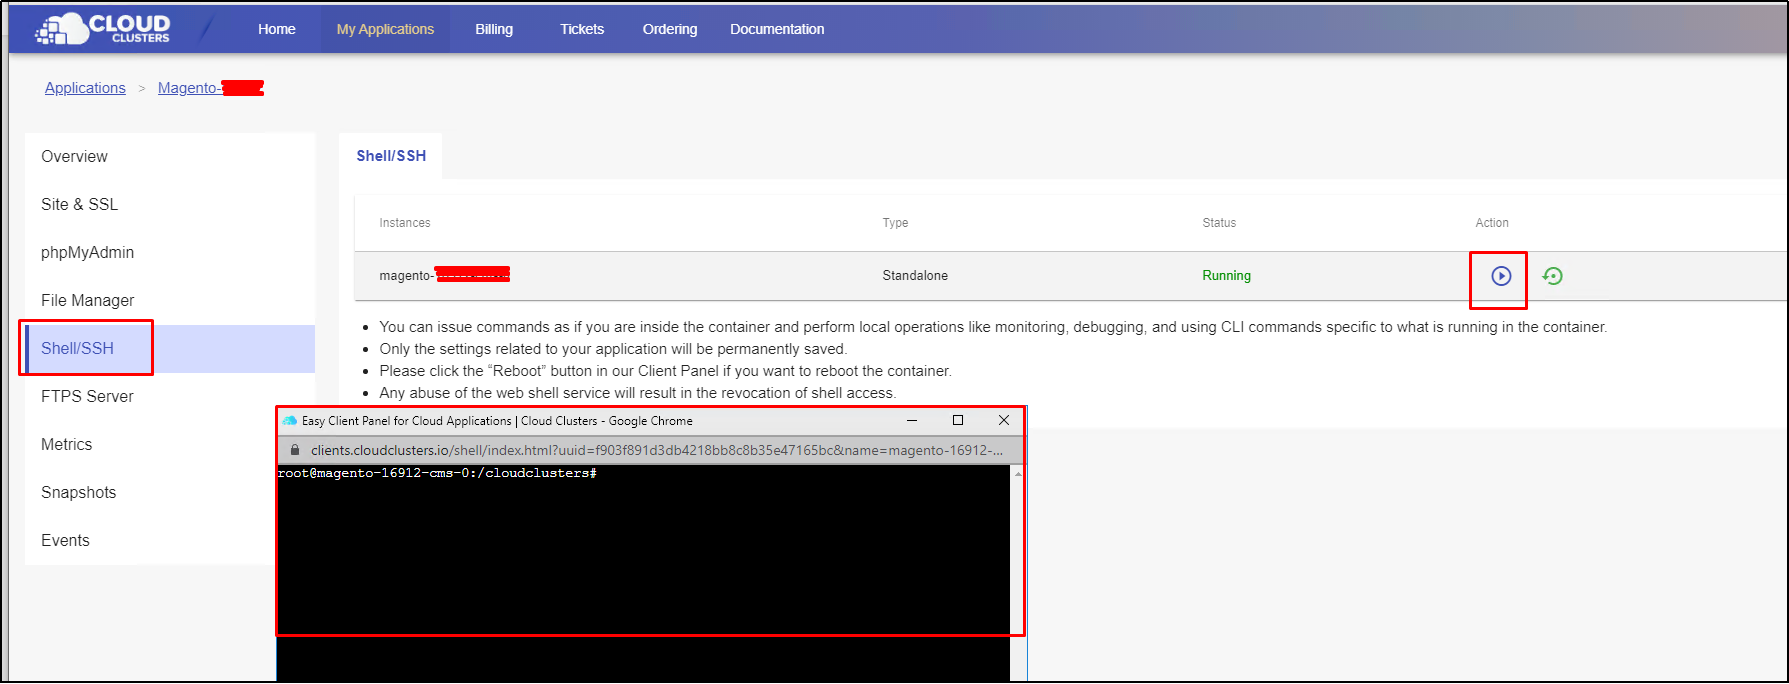
Task: Open Documentation from the top navbar
Action: [776, 29]
